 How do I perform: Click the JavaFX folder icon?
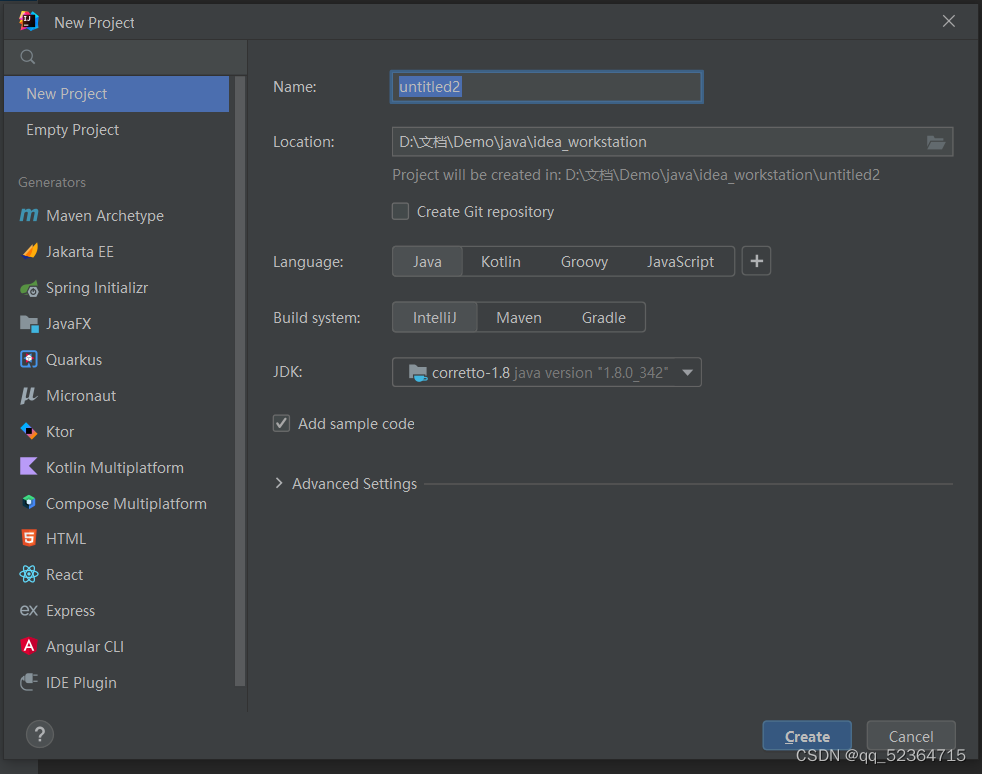(29, 324)
